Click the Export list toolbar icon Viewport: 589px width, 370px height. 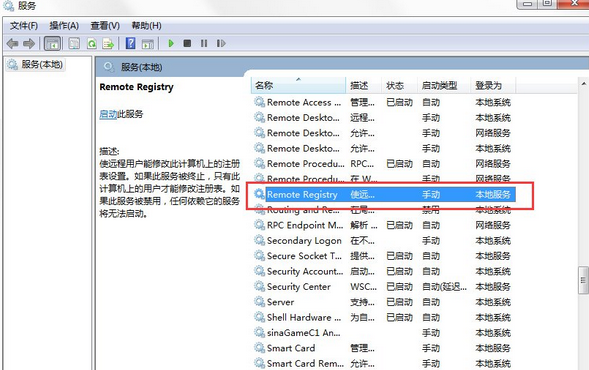tap(108, 44)
